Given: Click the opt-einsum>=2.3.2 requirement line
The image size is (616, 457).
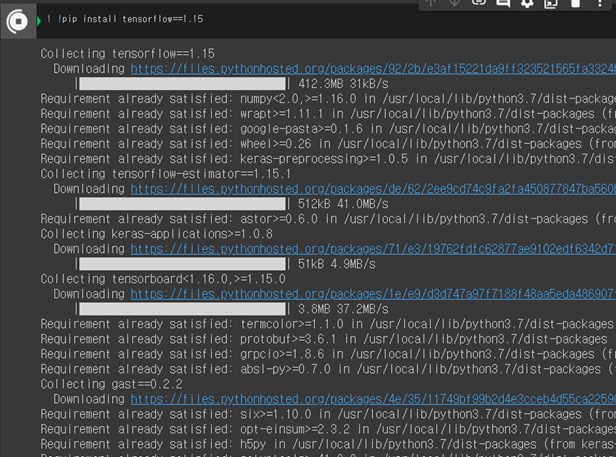Looking at the screenshot, I should point(328,429).
